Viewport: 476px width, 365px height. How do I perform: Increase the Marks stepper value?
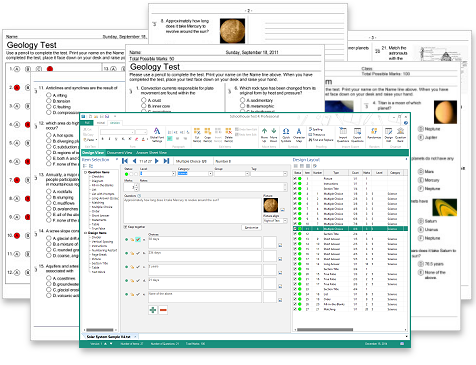pyautogui.click(x=136, y=185)
